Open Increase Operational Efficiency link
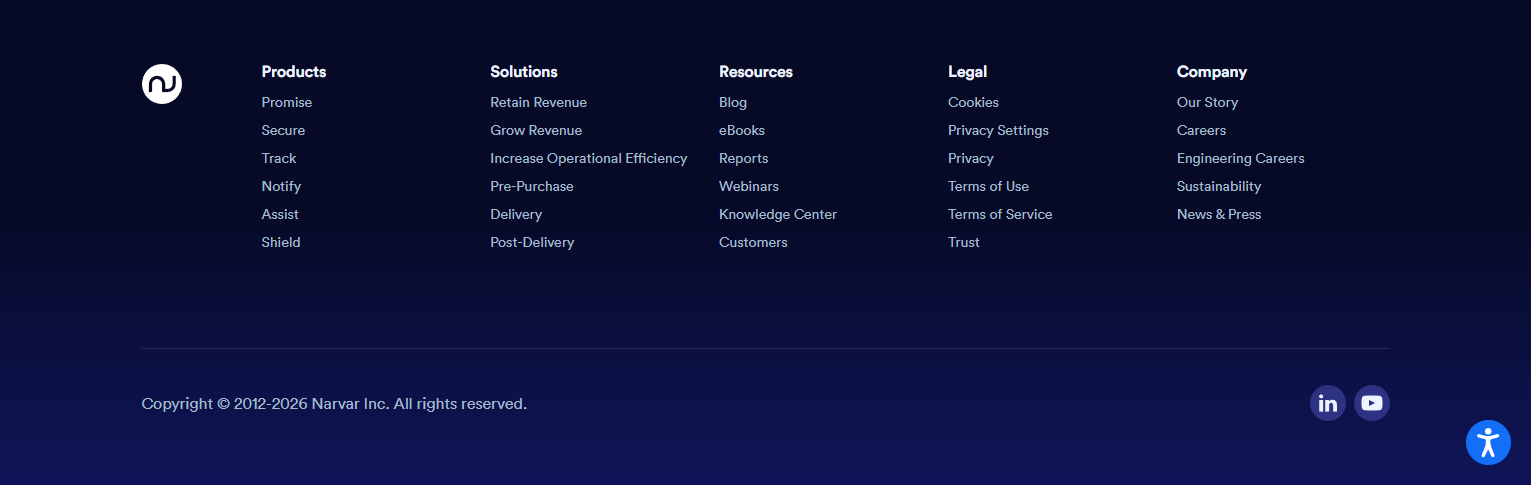1531x485 pixels. (589, 158)
